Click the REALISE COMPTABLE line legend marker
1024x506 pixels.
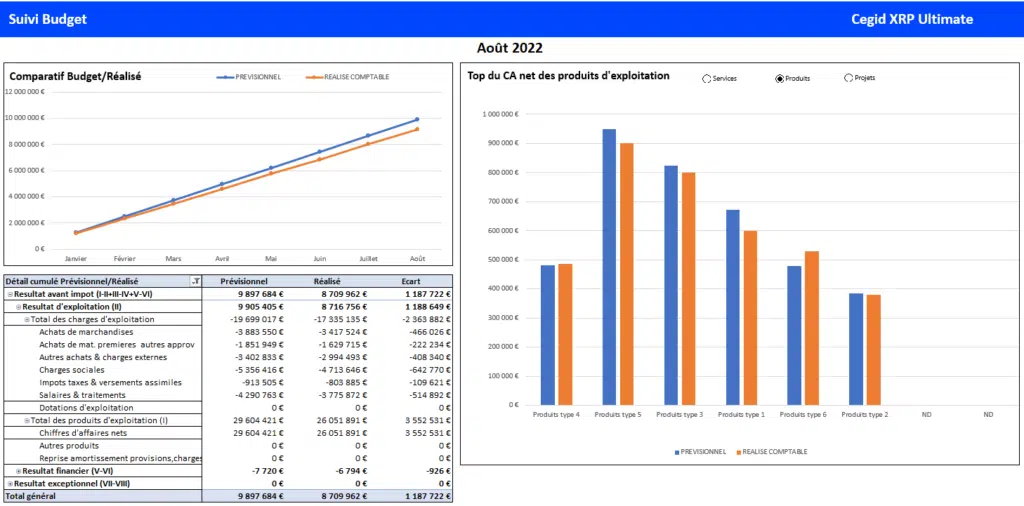pyautogui.click(x=316, y=77)
